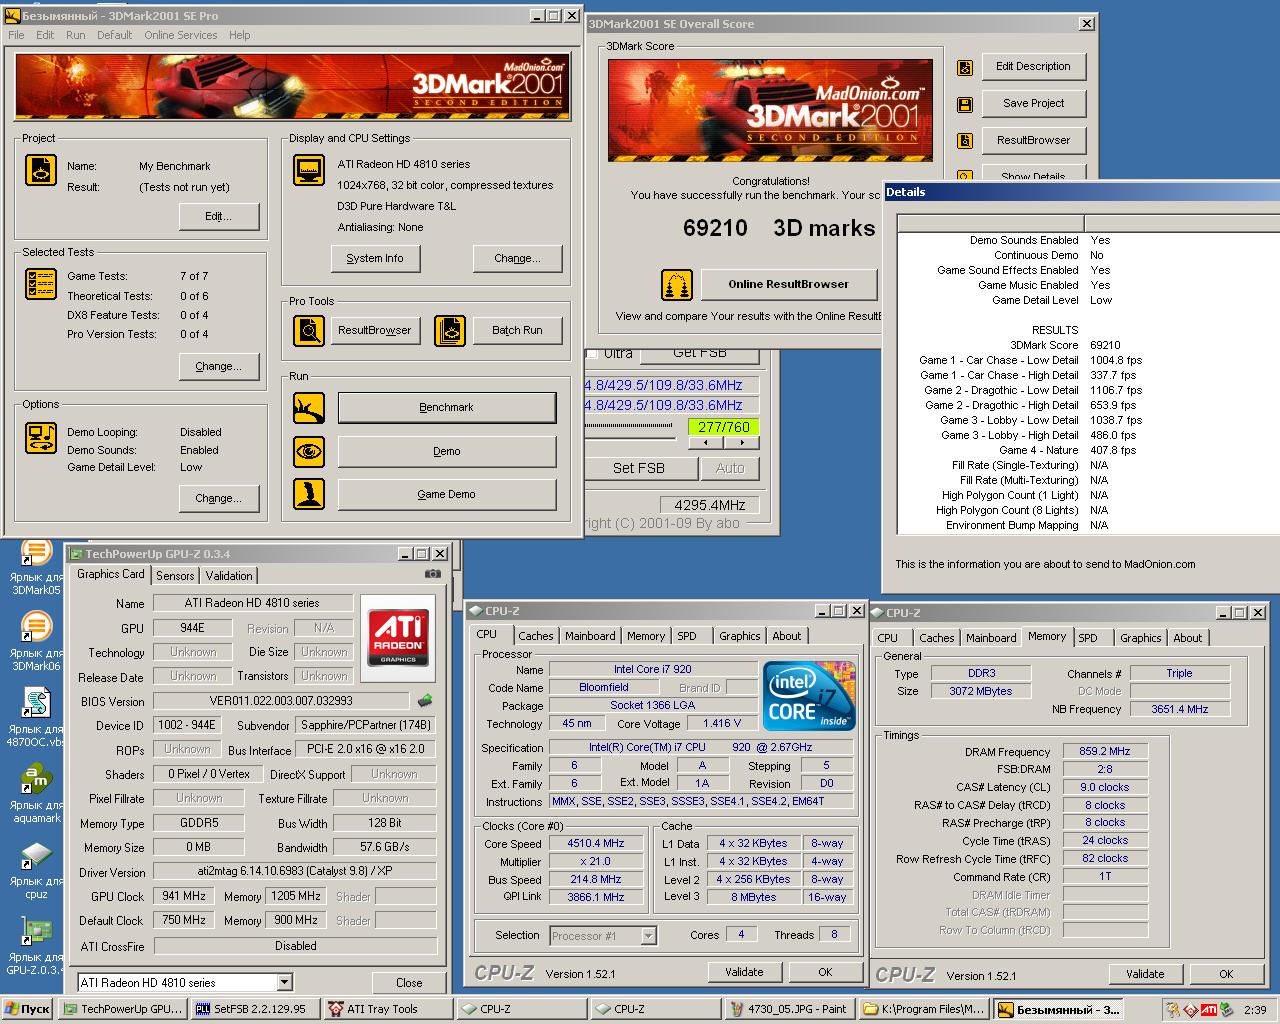Image resolution: width=1280 pixels, height=1024 pixels.
Task: Switch to the Graphics tab in right CPU-Z
Action: coord(1140,638)
